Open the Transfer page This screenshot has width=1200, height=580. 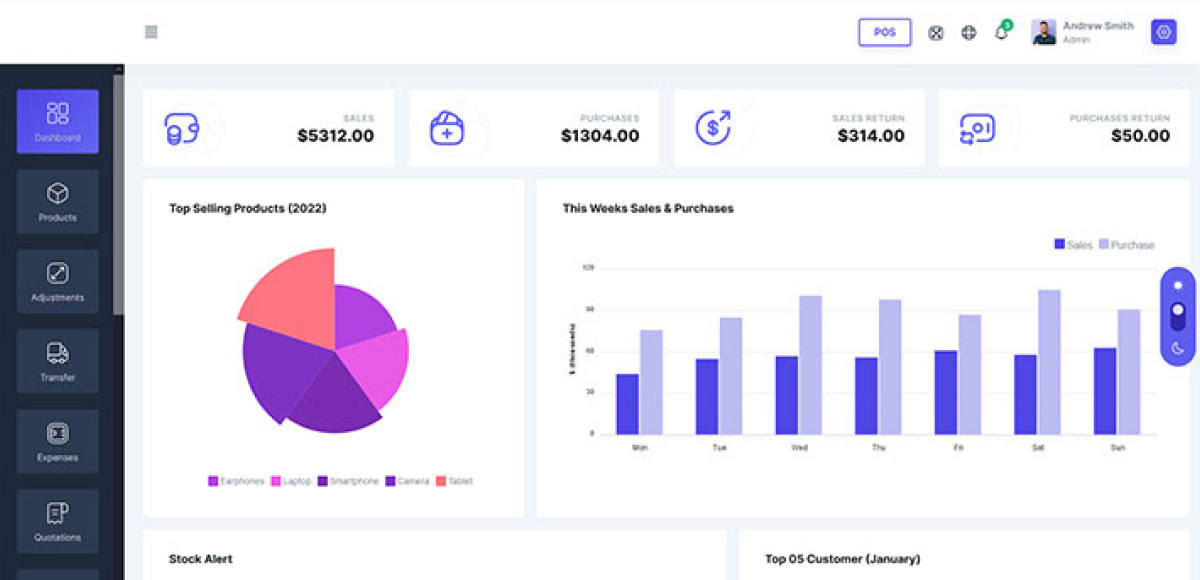click(58, 361)
